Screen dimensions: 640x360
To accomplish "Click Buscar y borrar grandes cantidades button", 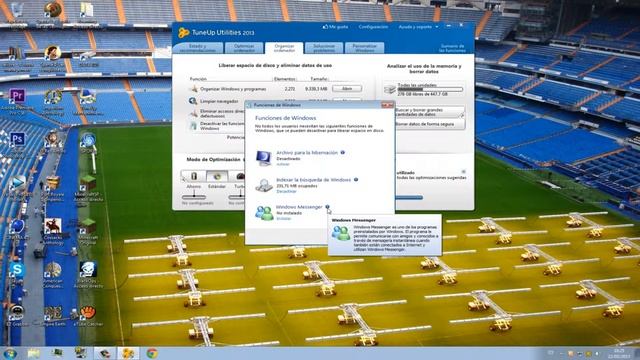I will pyautogui.click(x=429, y=112).
